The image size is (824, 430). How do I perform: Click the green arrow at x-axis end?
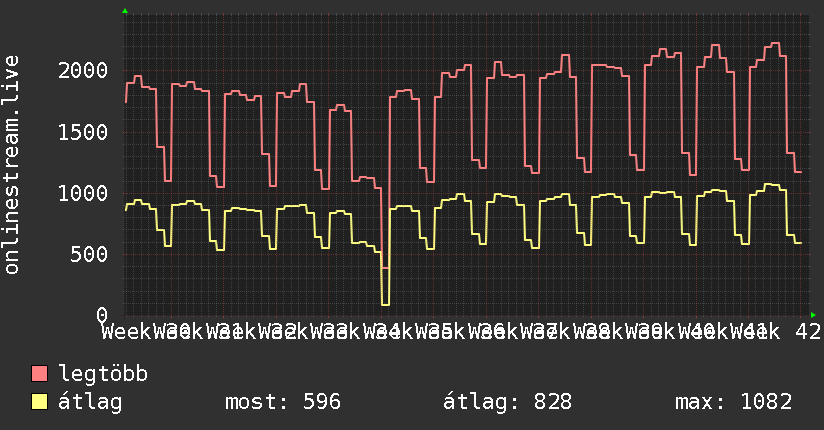click(x=813, y=315)
